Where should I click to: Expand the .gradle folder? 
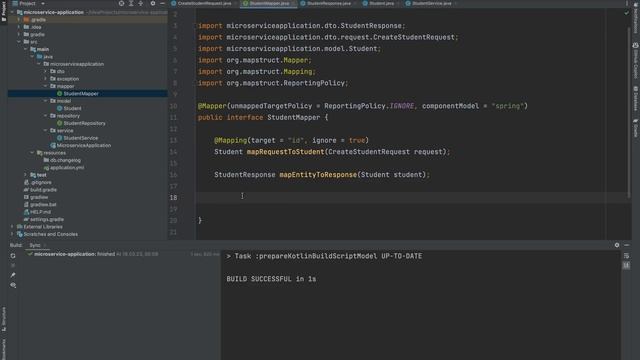19,20
